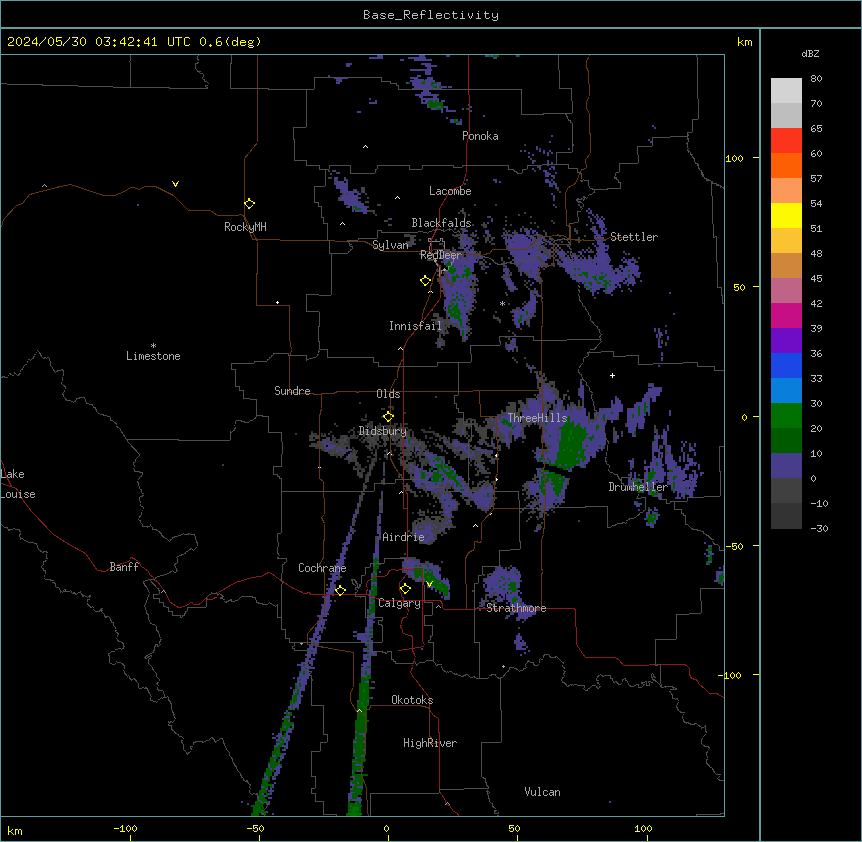The width and height of the screenshot is (862, 842).
Task: Click the Sylvan label
Action: (390, 245)
